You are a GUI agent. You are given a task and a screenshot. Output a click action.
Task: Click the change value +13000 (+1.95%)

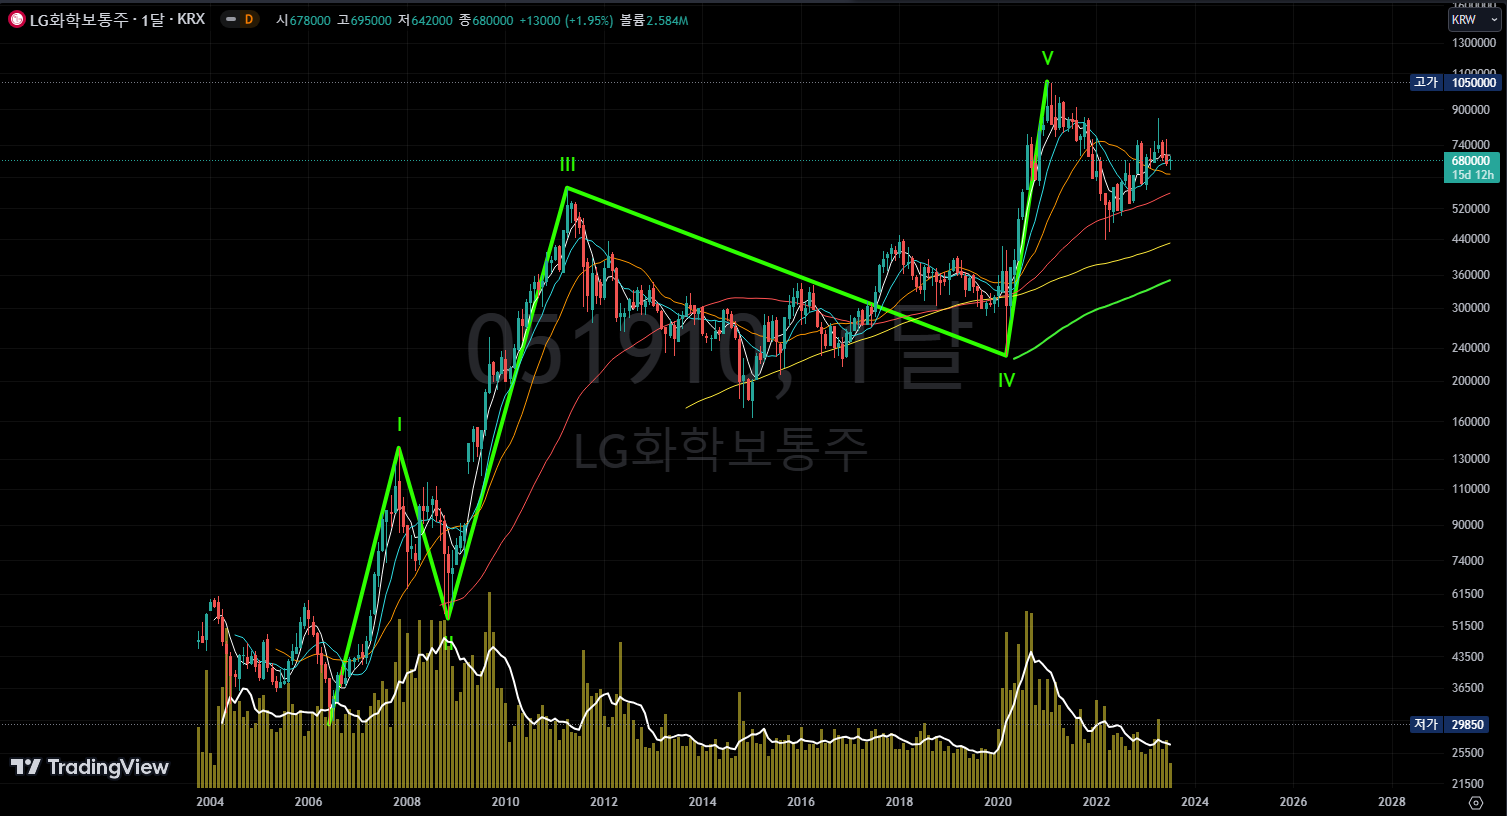(566, 20)
